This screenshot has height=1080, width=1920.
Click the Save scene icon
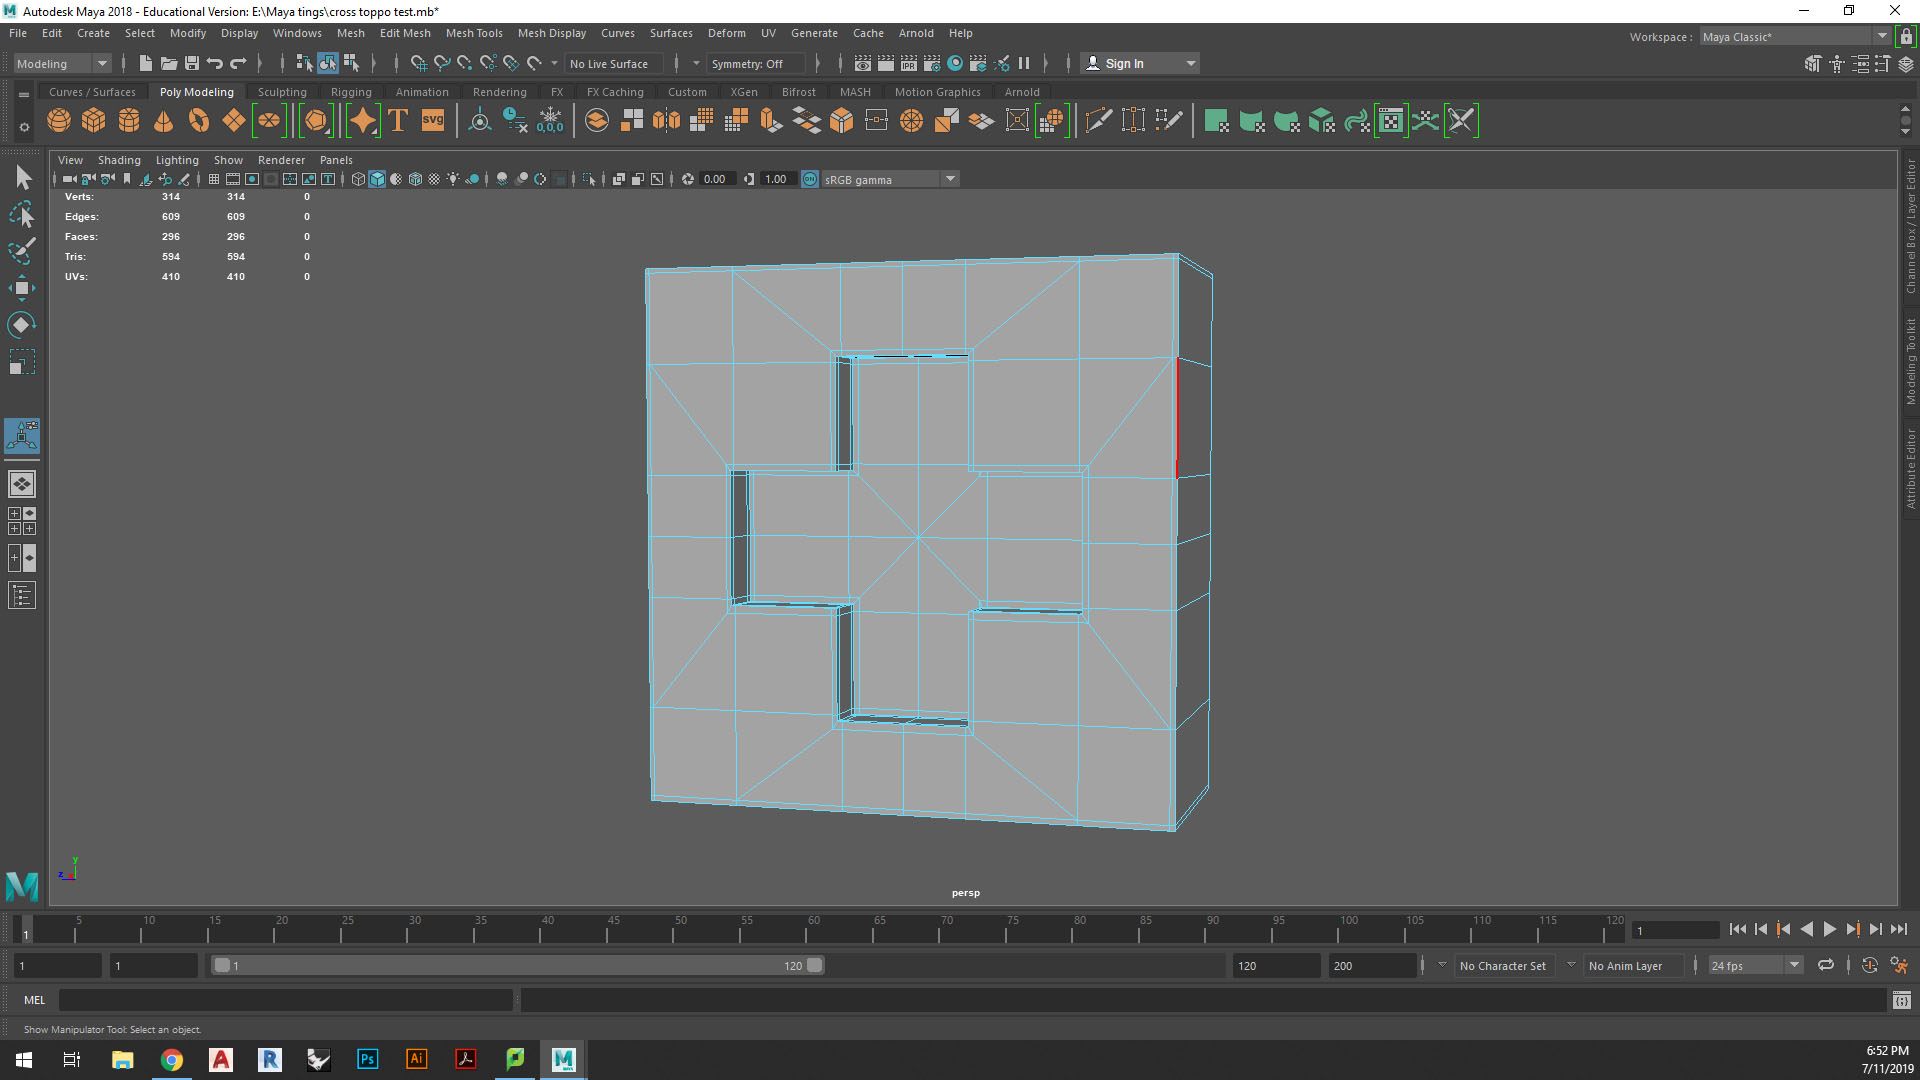pyautogui.click(x=192, y=63)
